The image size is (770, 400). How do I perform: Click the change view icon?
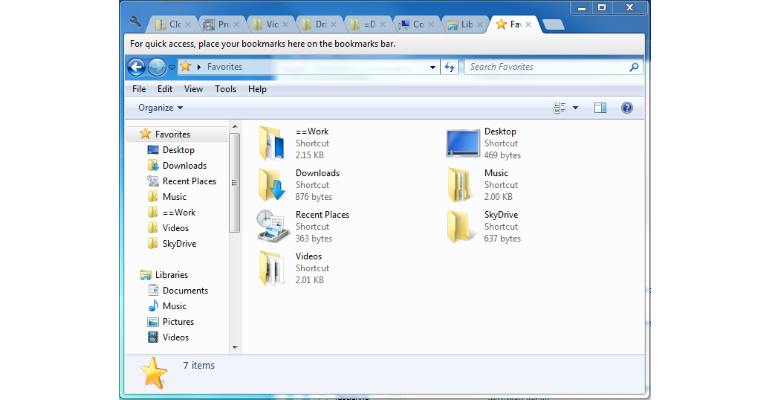pyautogui.click(x=559, y=108)
